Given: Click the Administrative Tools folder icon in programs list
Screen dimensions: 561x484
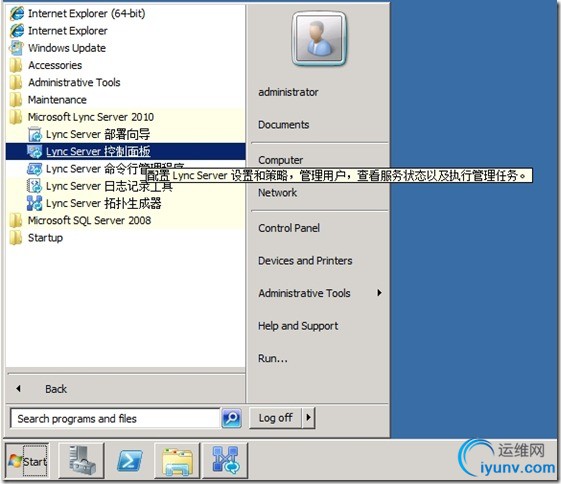Looking at the screenshot, I should point(16,82).
